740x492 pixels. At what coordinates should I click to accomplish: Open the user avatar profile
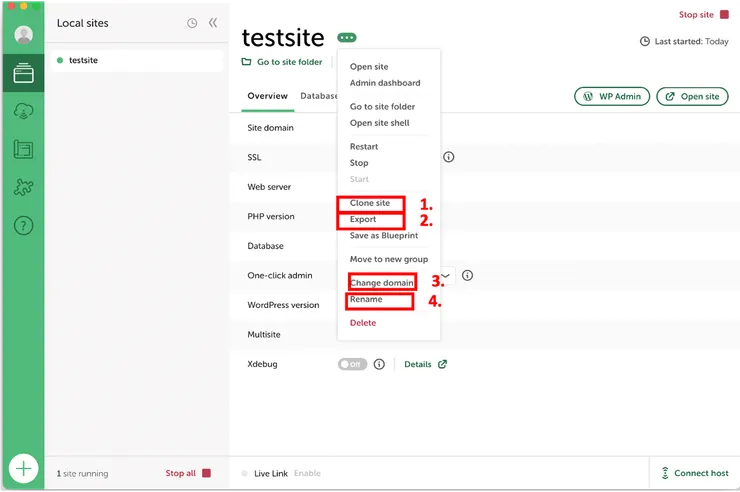23,34
